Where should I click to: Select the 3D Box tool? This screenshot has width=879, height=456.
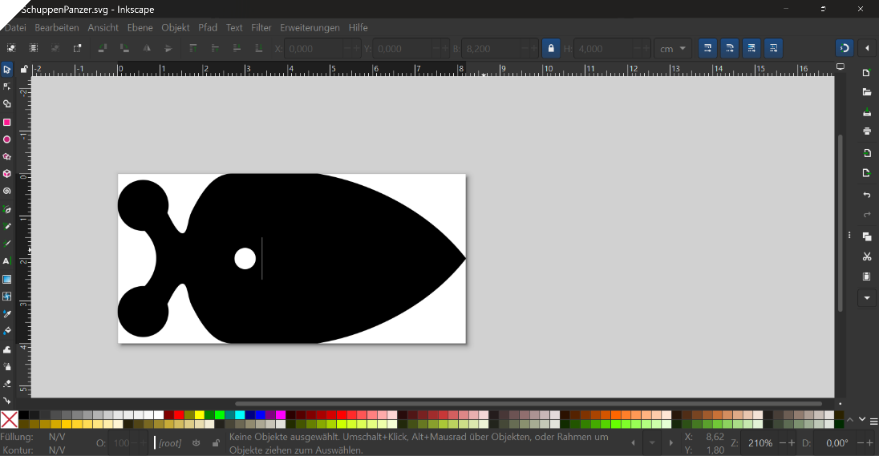point(7,174)
